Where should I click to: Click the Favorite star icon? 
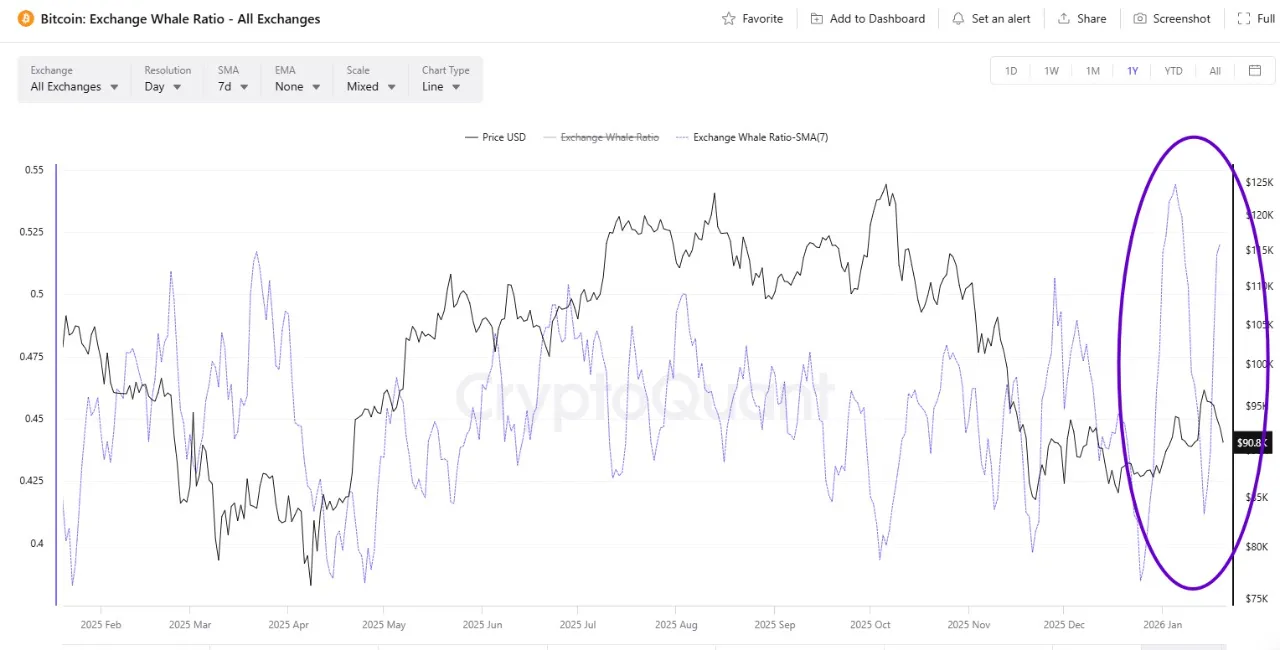[731, 18]
